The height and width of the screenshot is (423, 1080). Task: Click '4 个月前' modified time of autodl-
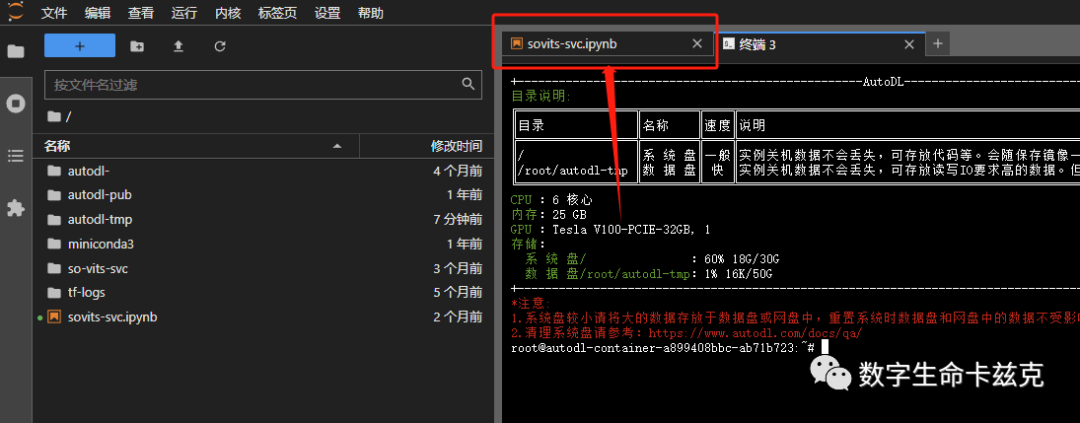457,171
